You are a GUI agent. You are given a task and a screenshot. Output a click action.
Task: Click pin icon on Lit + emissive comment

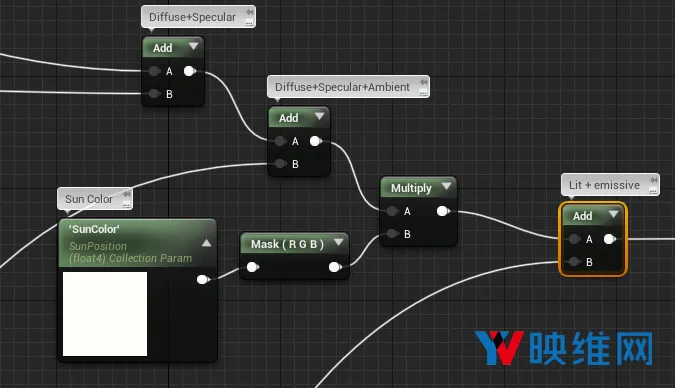(x=653, y=180)
